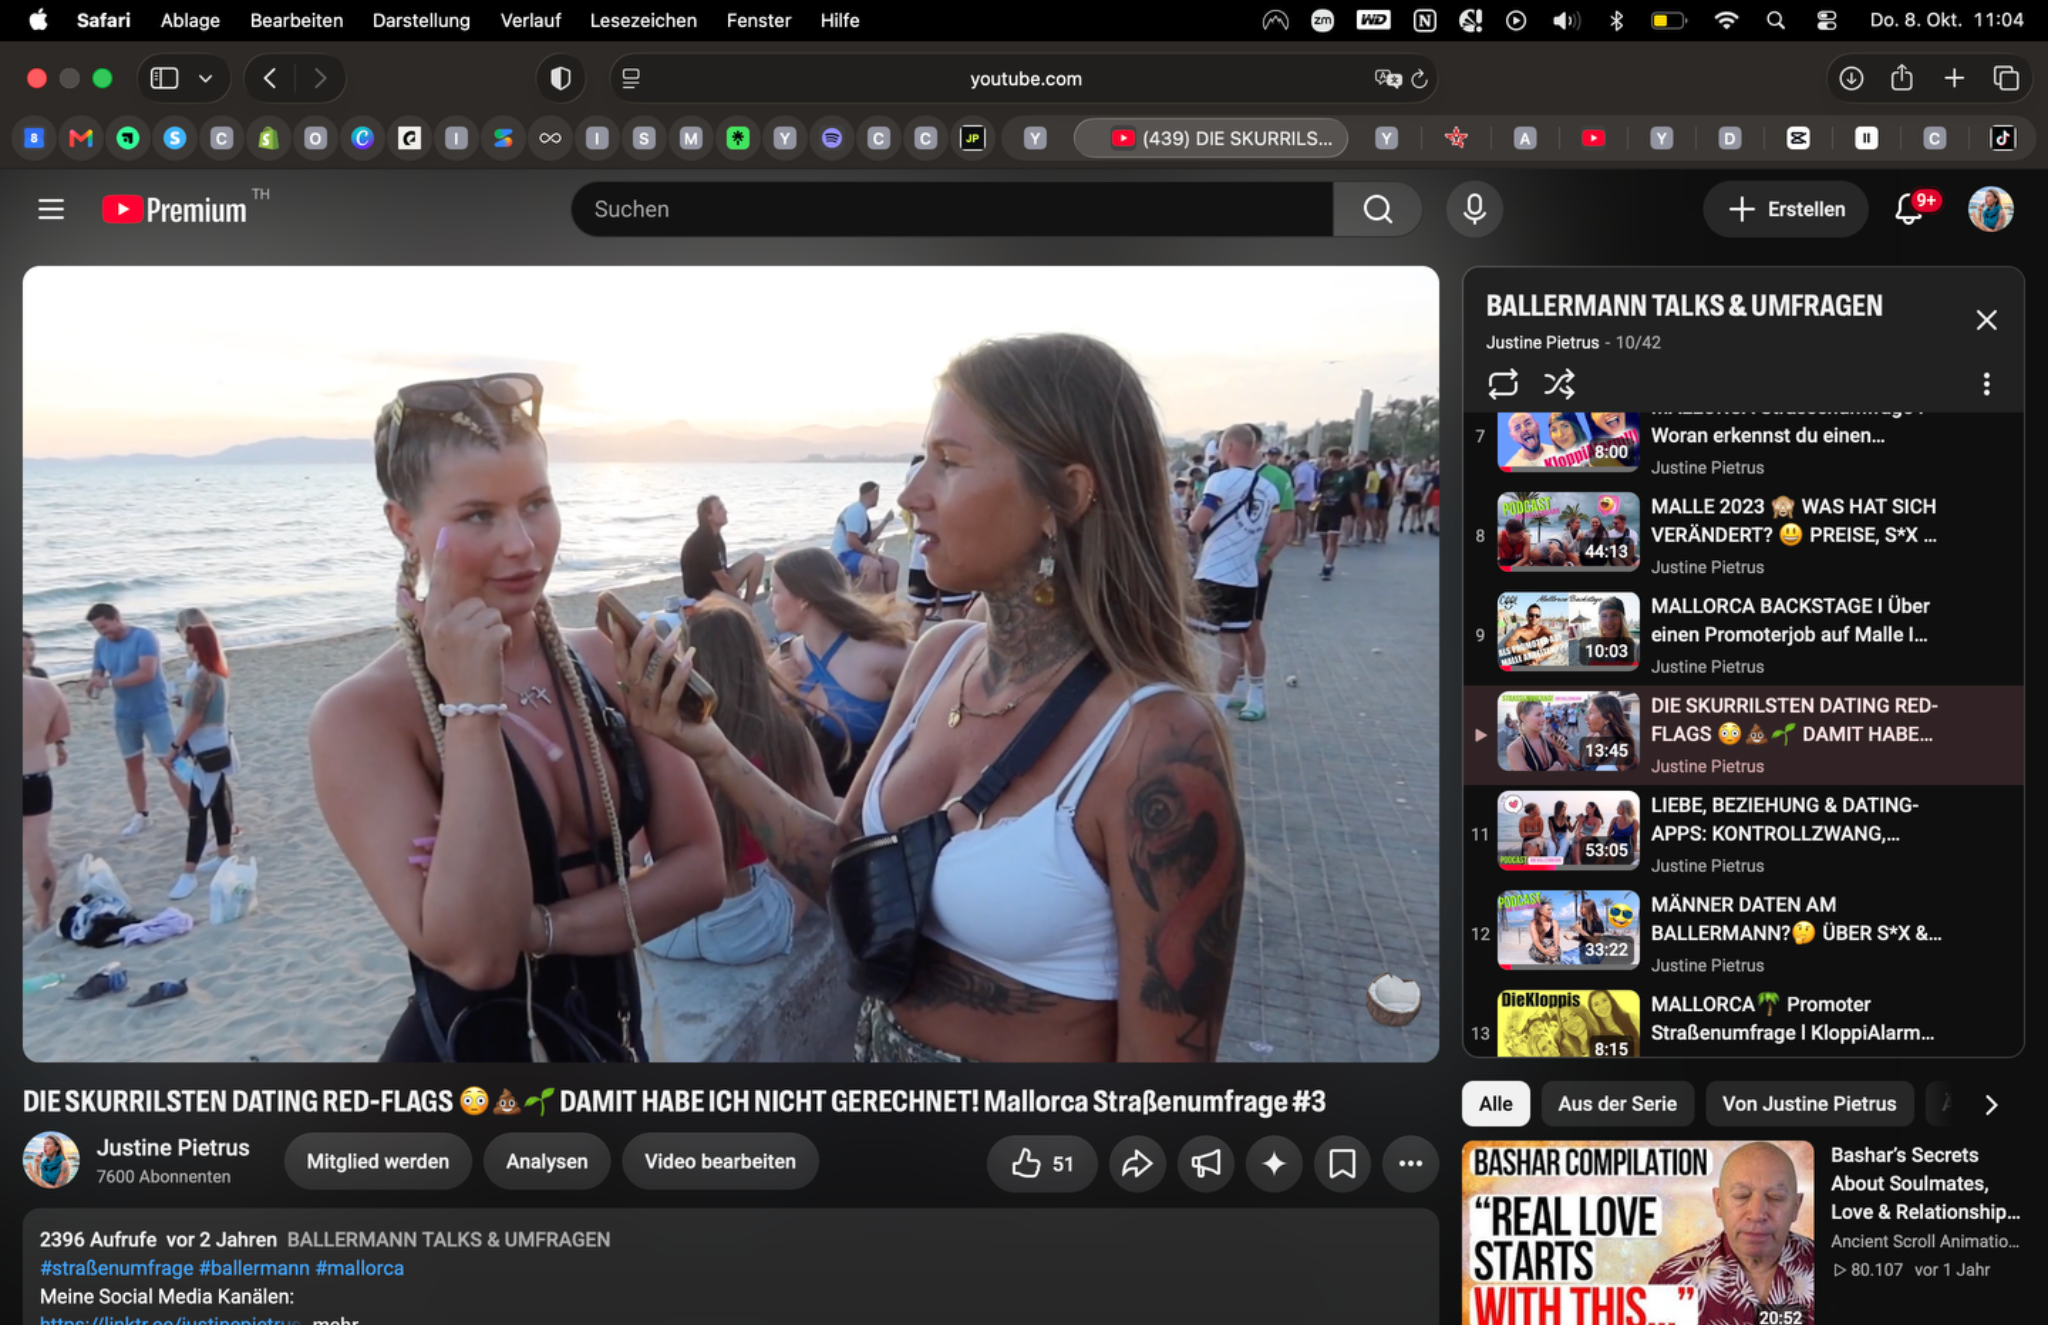
Task: Reload page in Safari address bar
Action: (1419, 79)
